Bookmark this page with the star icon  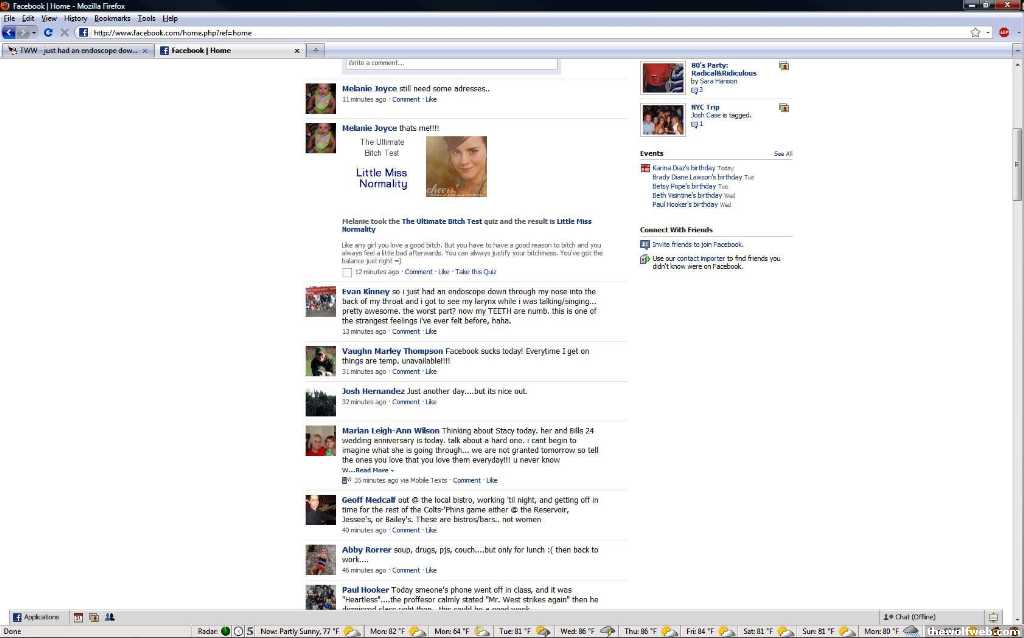pos(975,33)
